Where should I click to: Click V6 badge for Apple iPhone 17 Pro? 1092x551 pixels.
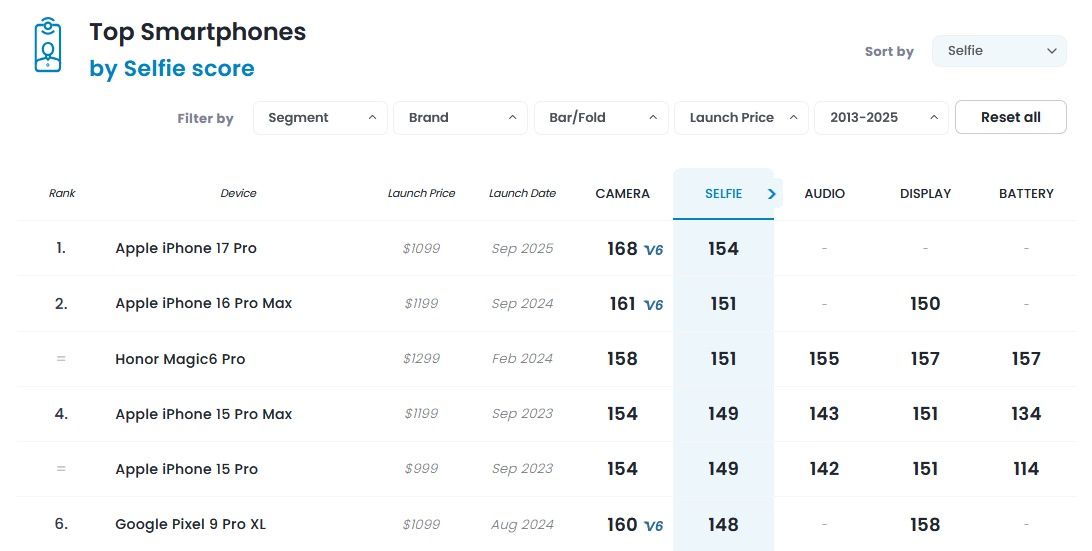click(653, 249)
